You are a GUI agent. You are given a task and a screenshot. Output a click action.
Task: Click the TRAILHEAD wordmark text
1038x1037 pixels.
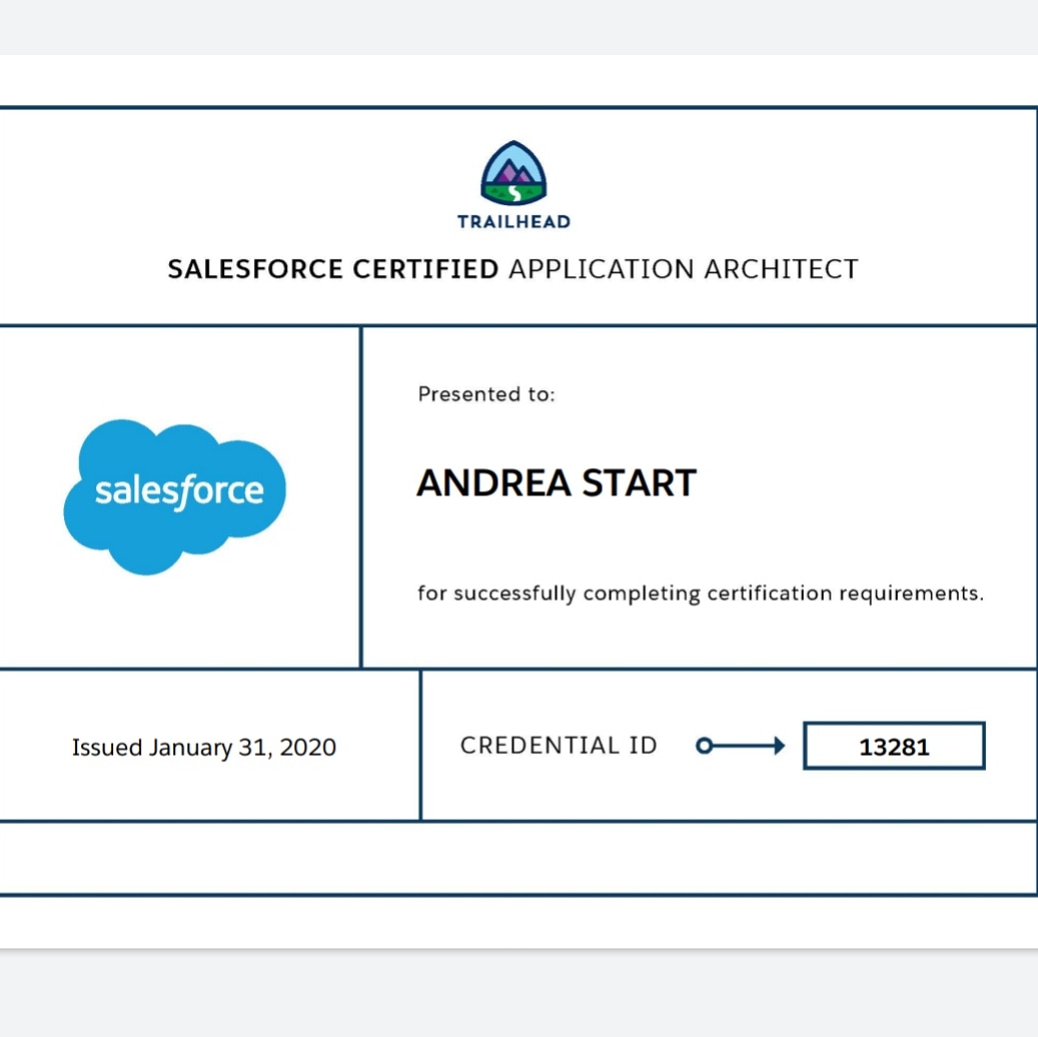point(514,222)
